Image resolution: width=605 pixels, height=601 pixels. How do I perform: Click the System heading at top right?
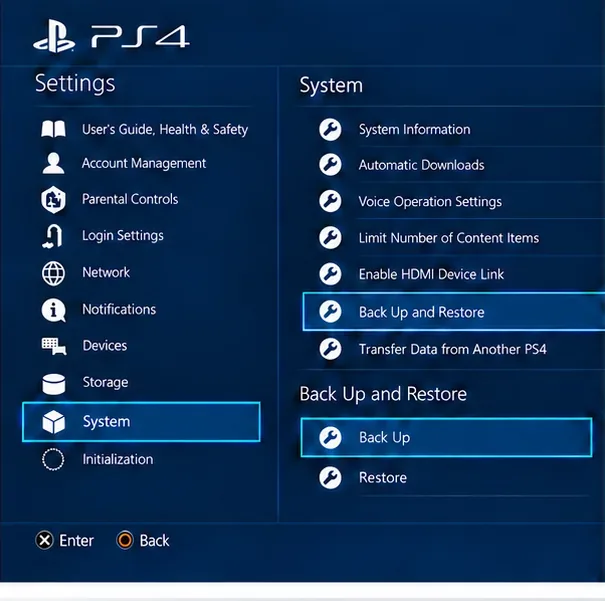tap(331, 86)
